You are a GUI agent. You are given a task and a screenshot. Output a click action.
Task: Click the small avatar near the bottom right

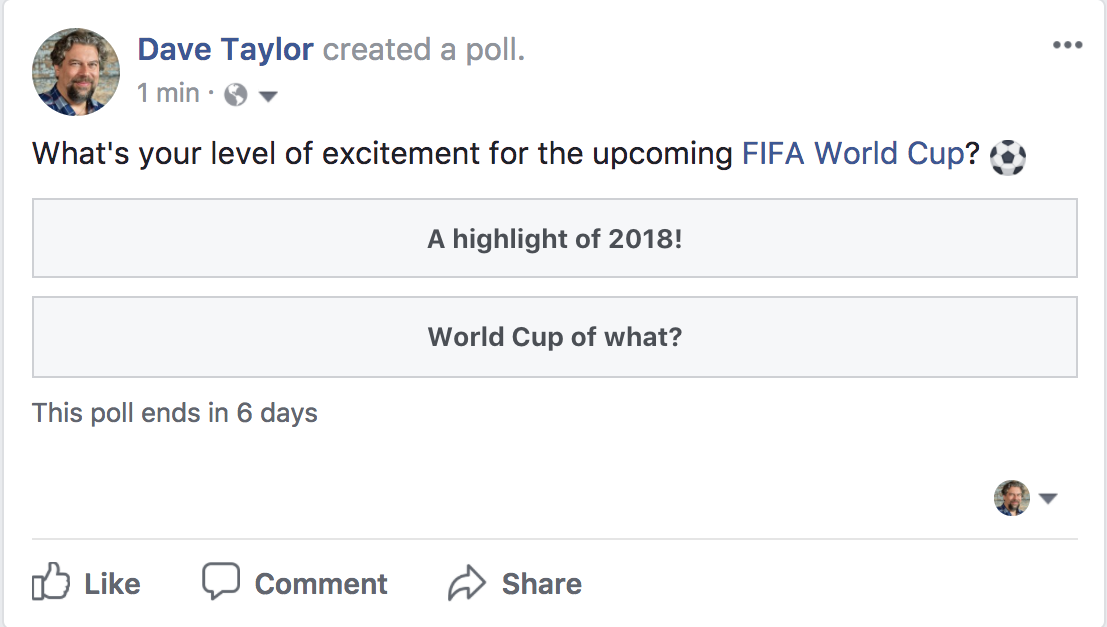tap(1013, 498)
